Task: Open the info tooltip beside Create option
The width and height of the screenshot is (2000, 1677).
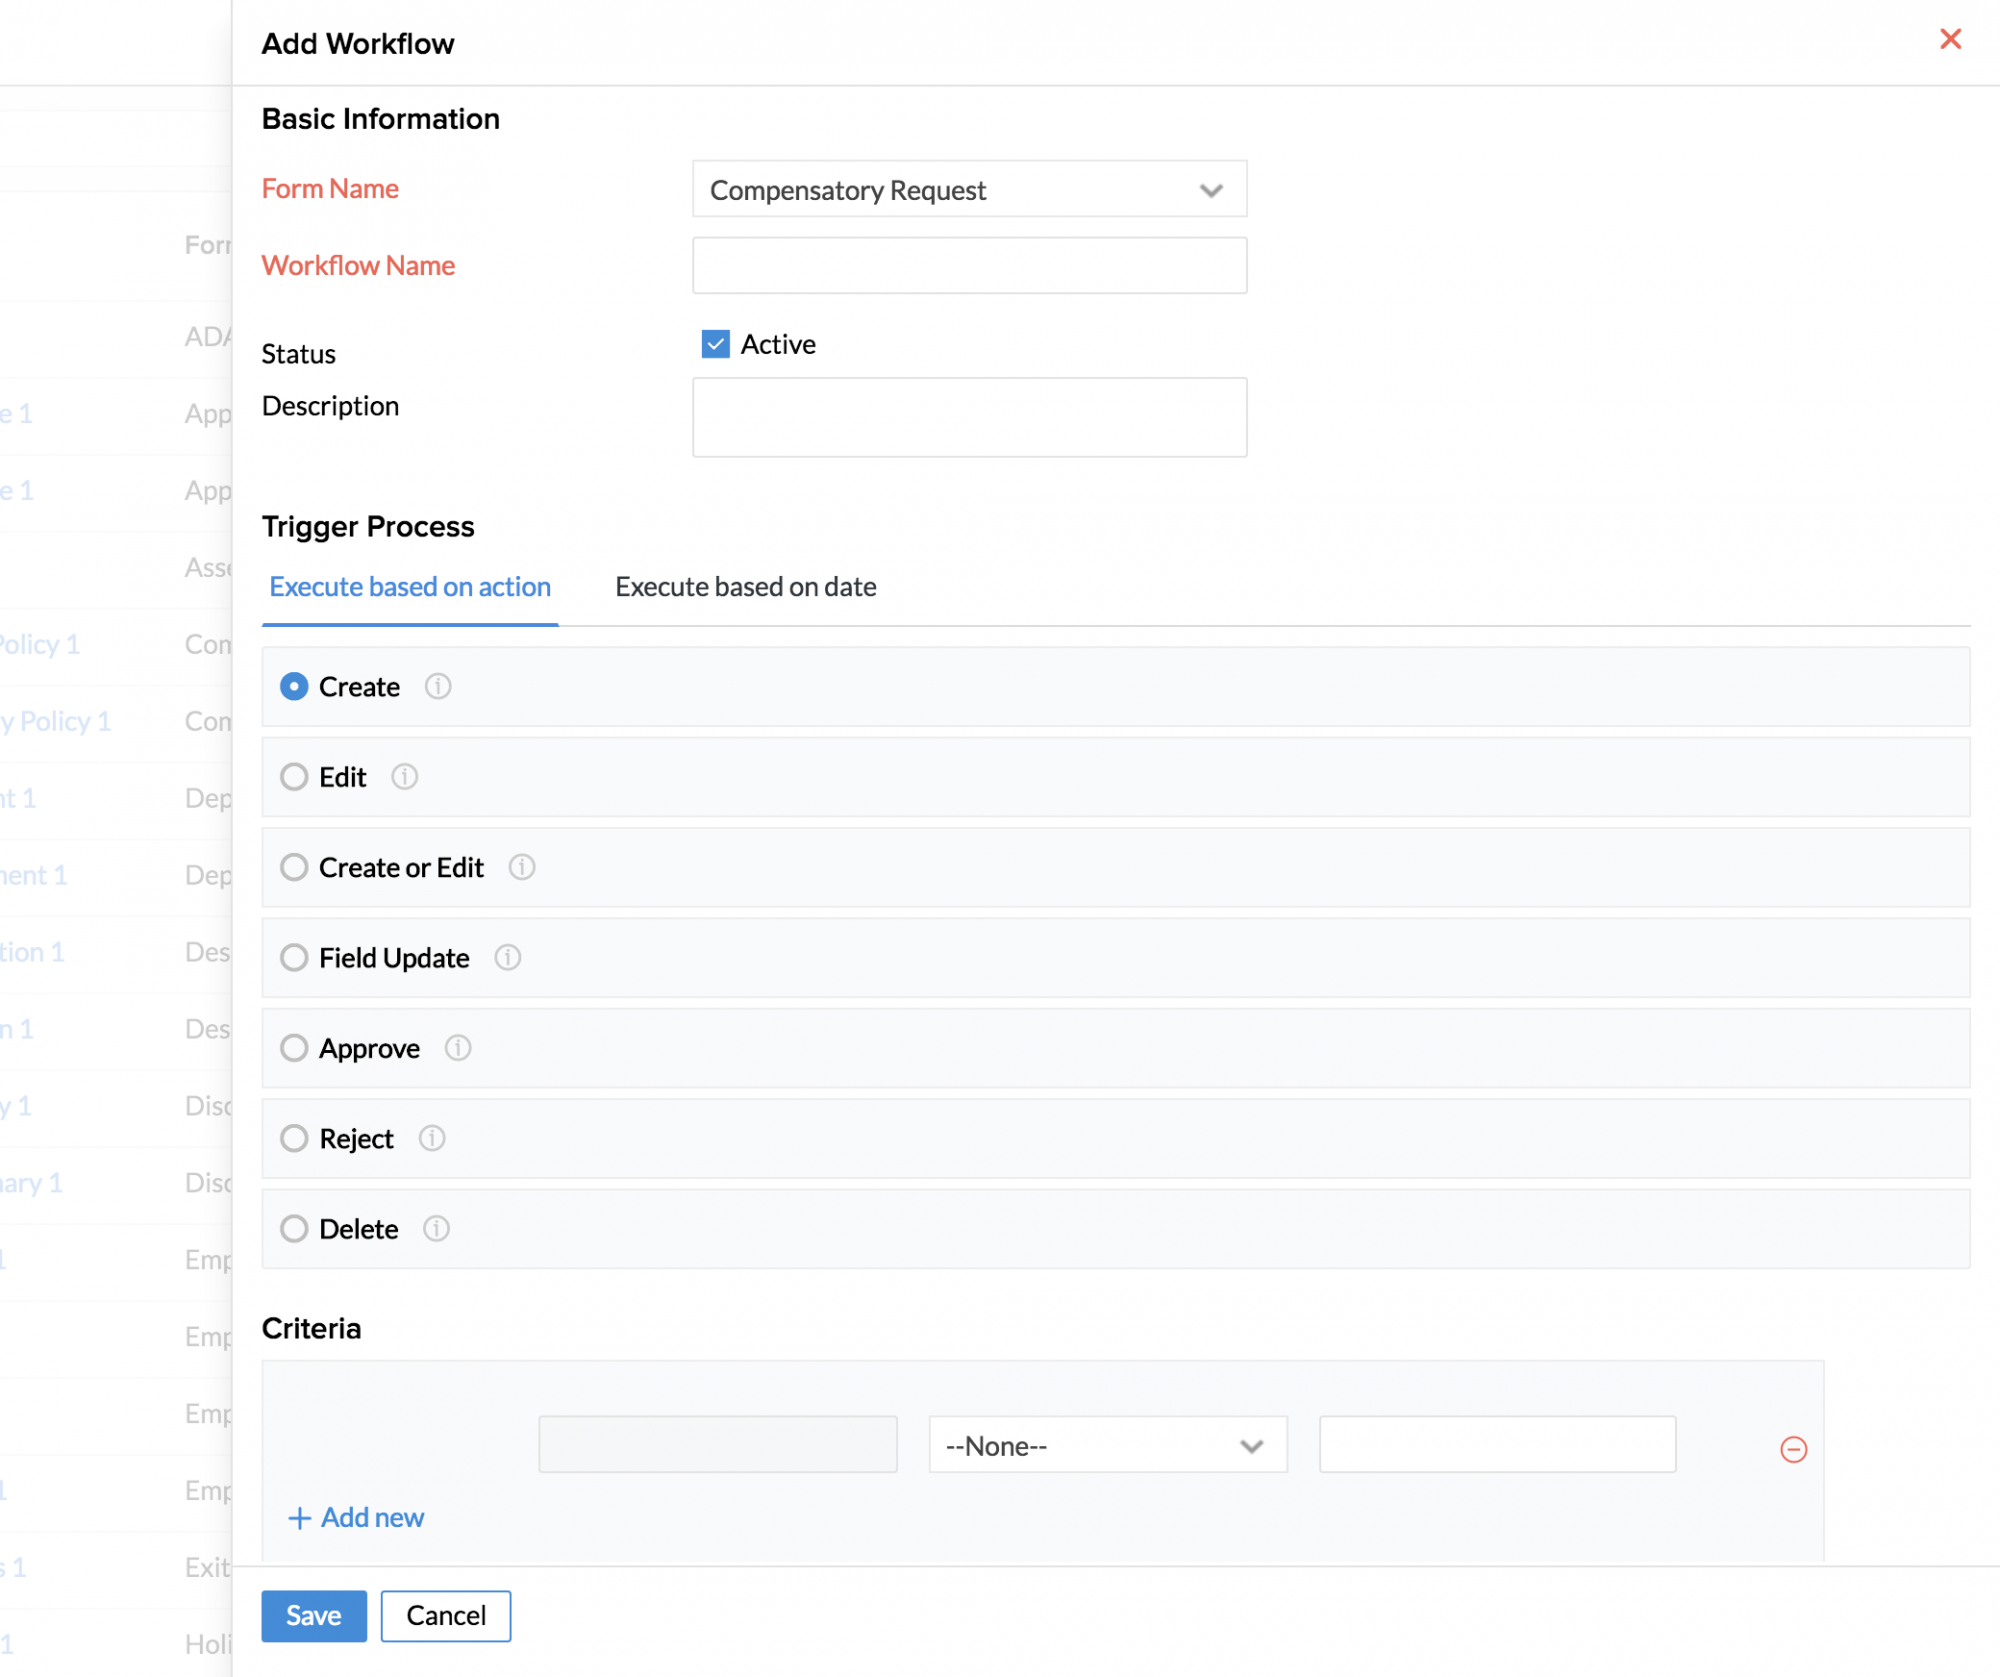Action: point(437,686)
